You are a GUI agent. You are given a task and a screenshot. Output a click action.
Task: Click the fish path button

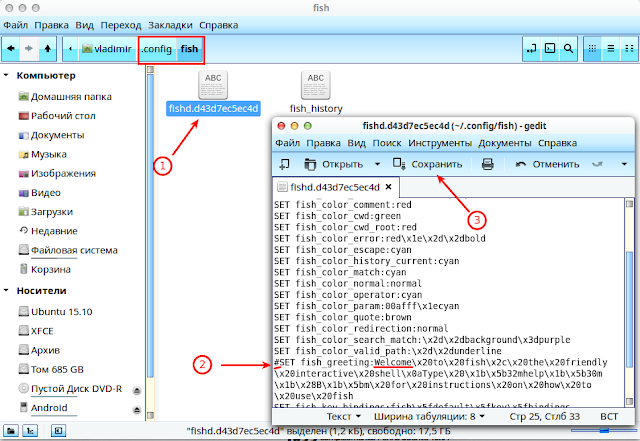pos(189,49)
